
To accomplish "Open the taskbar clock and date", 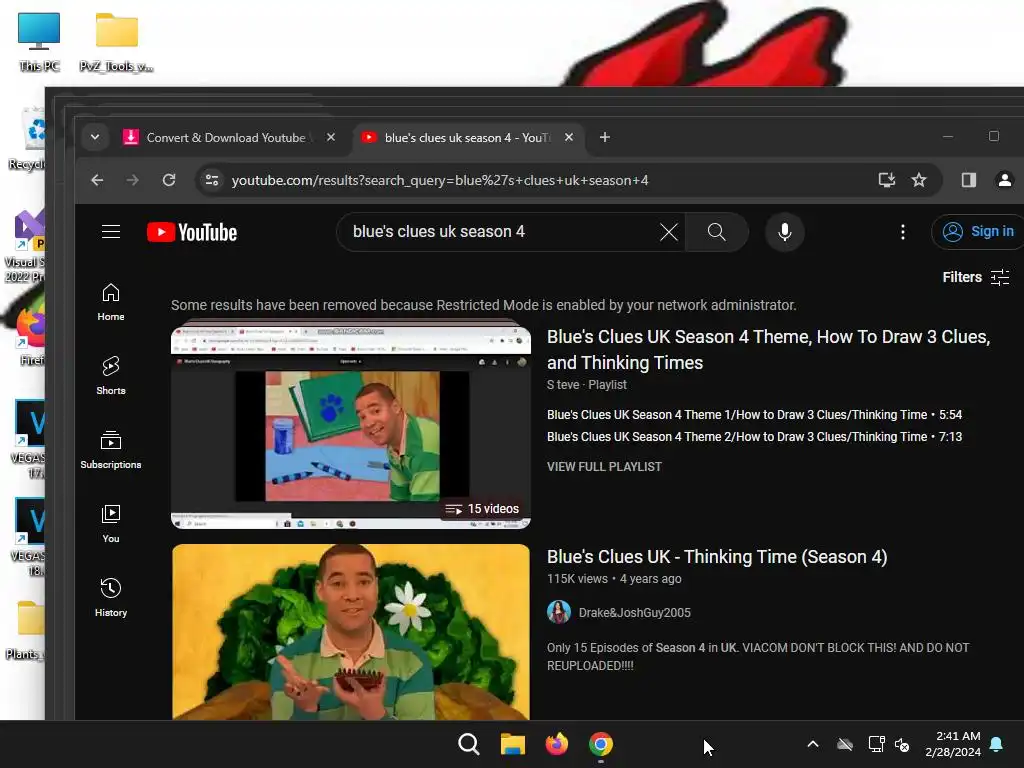I will pos(953,744).
